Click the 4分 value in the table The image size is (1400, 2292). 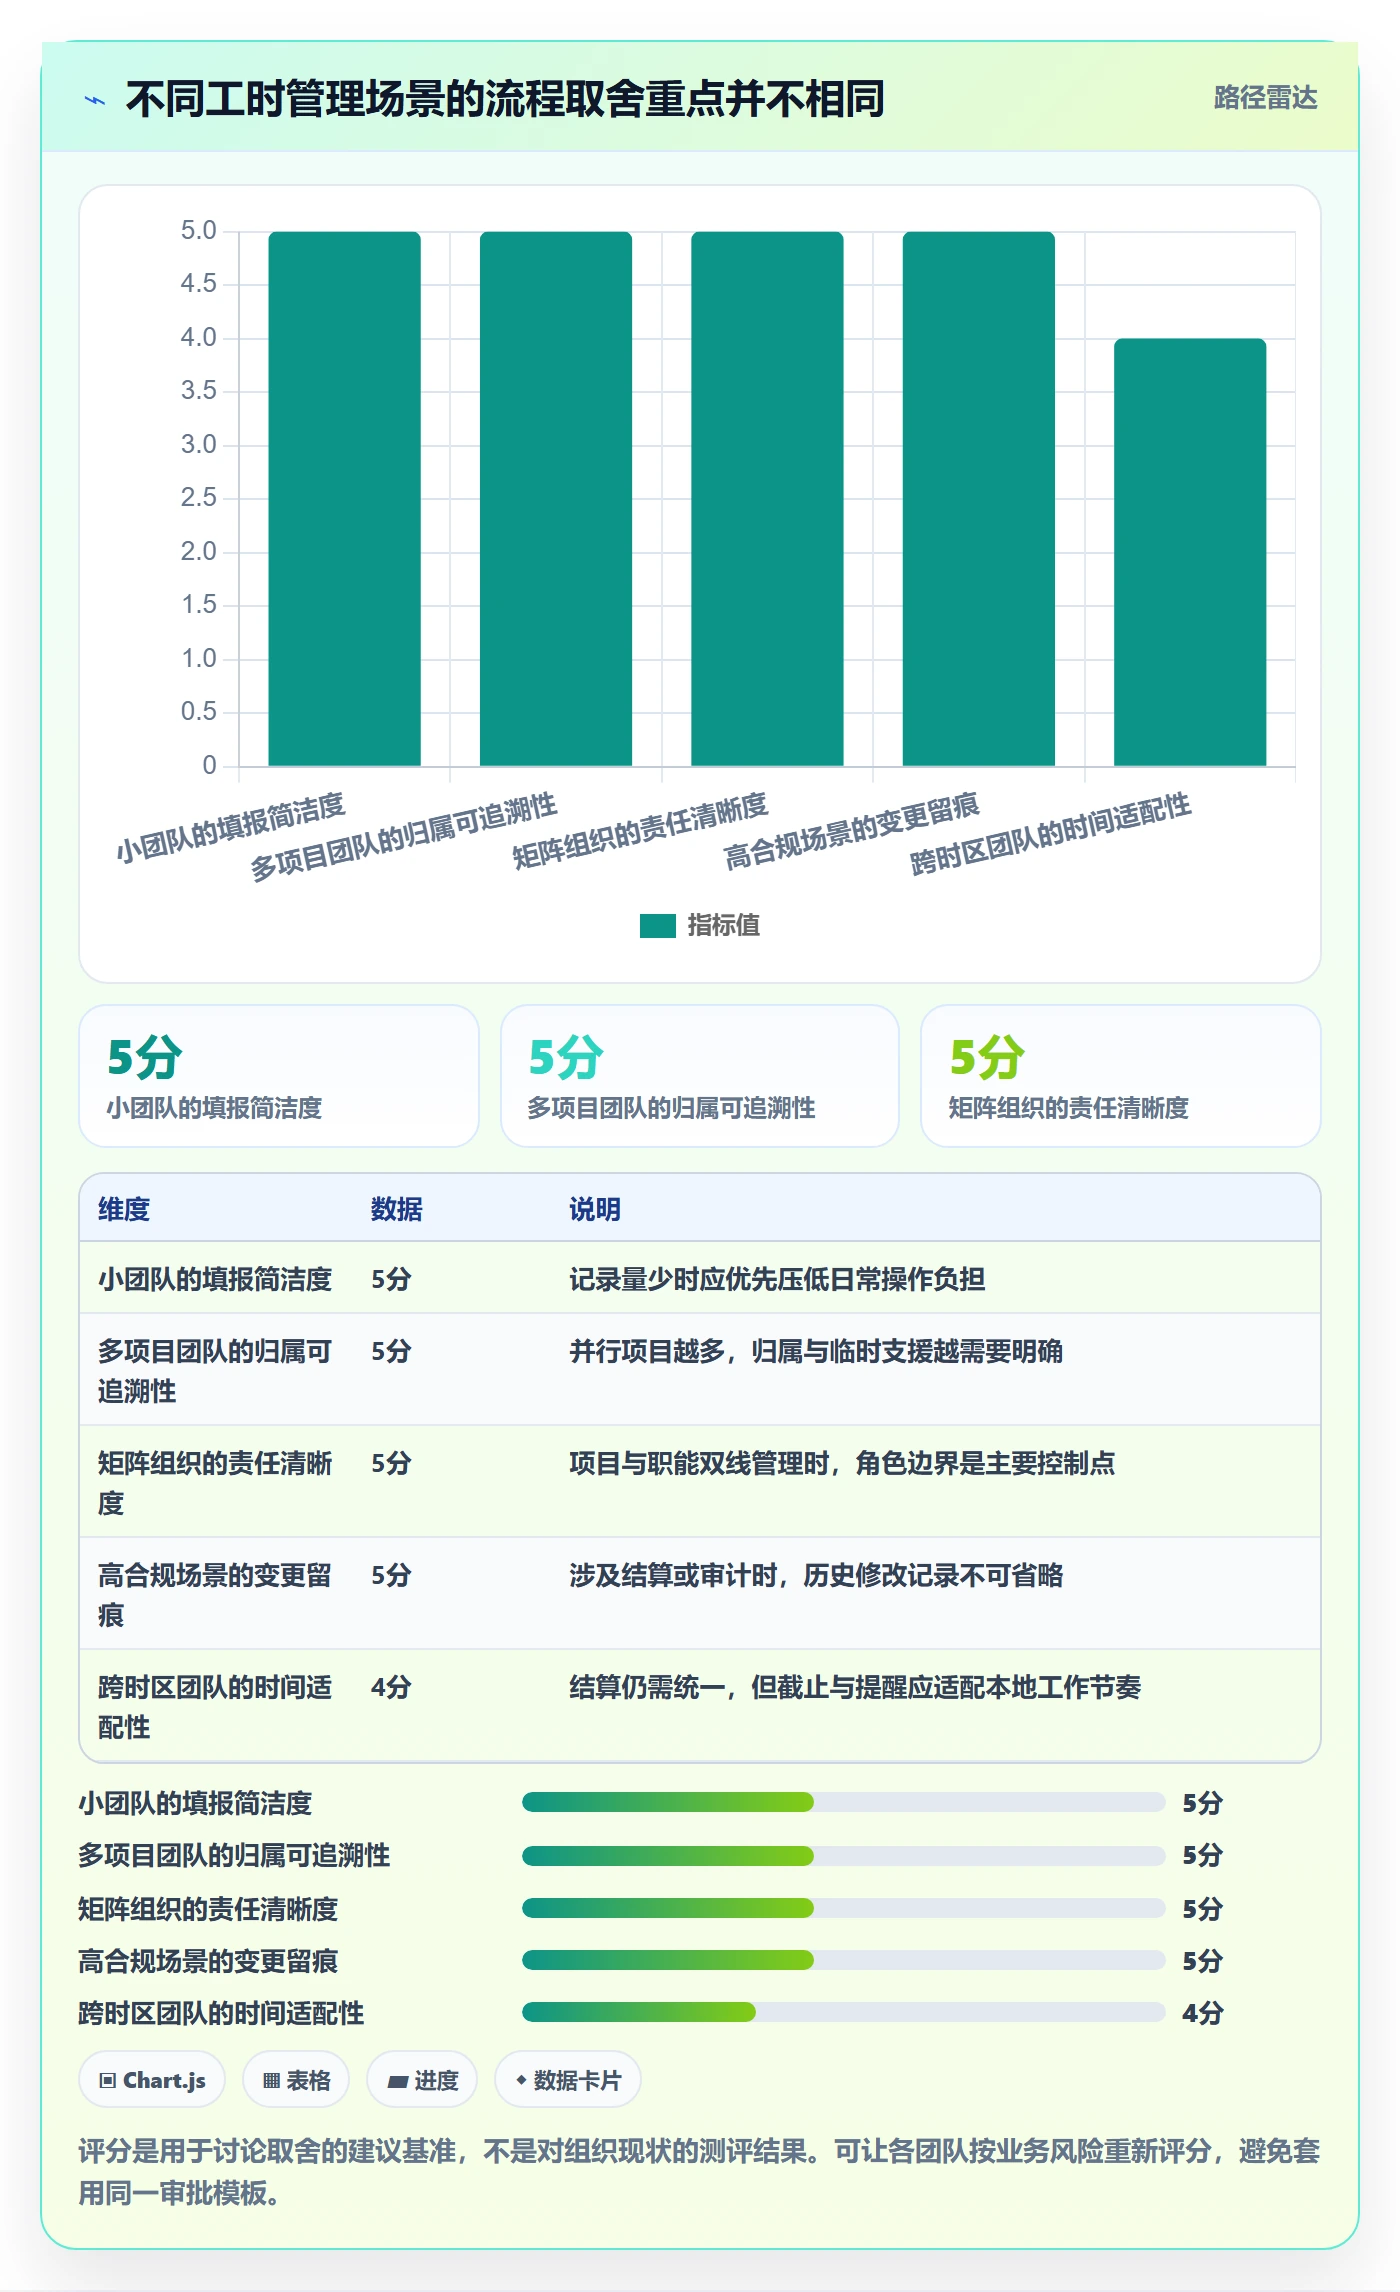(391, 1687)
